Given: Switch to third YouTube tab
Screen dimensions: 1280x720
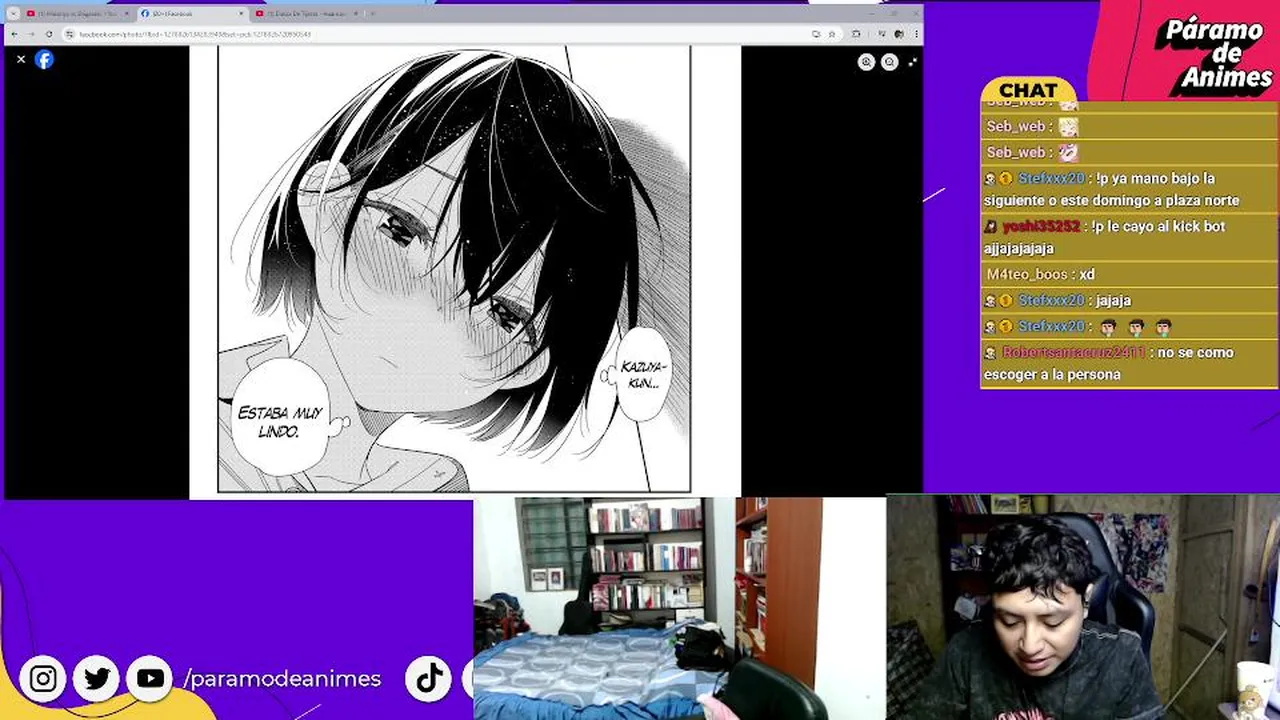Looking at the screenshot, I should coord(306,14).
